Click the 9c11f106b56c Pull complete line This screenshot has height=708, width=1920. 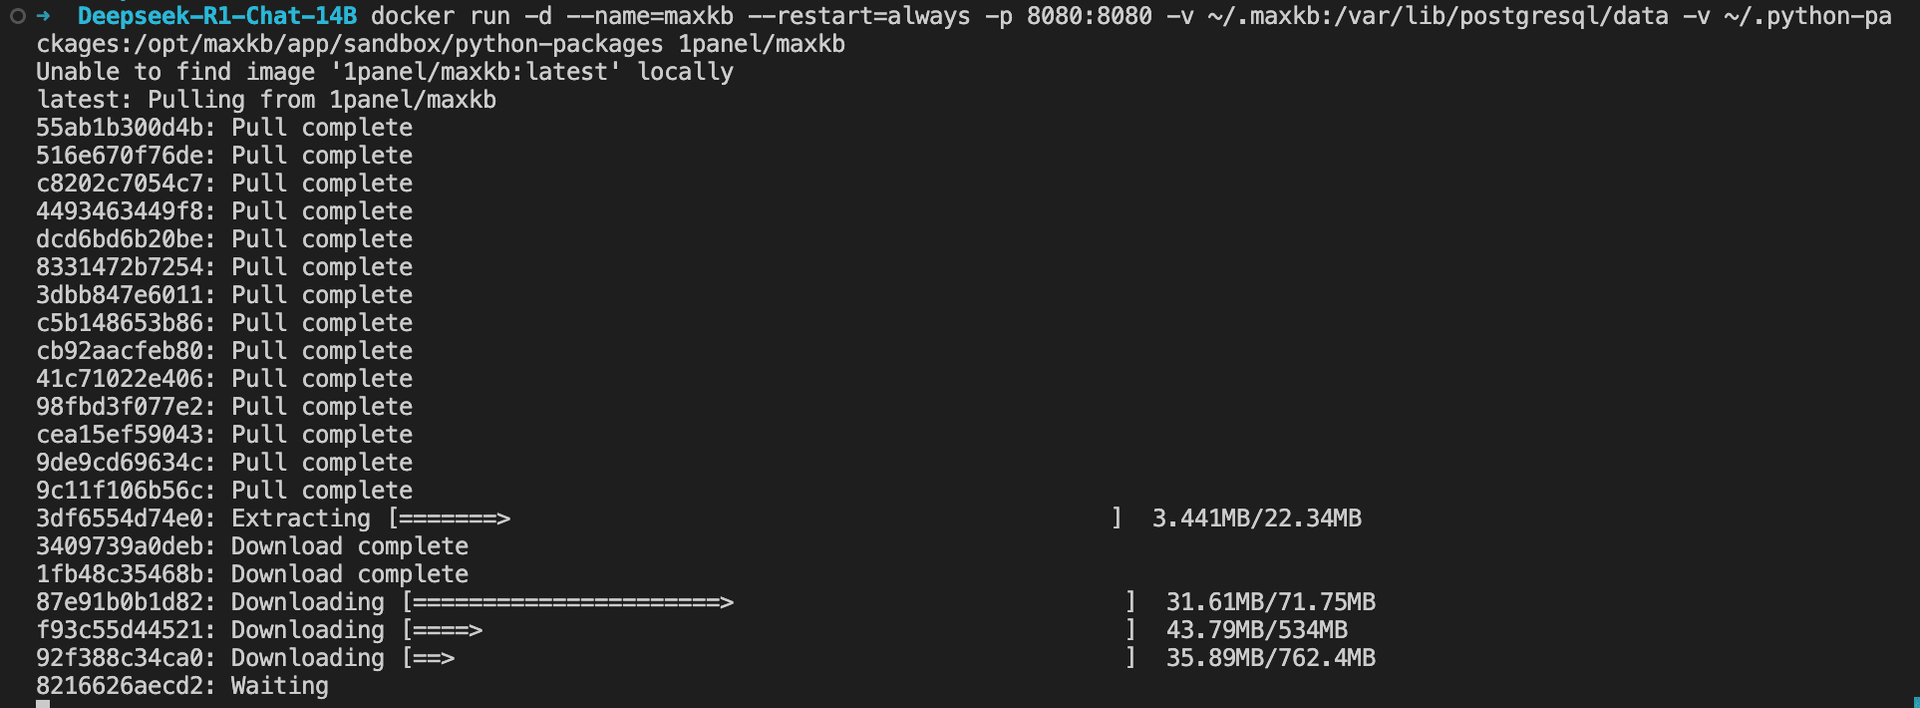click(224, 490)
